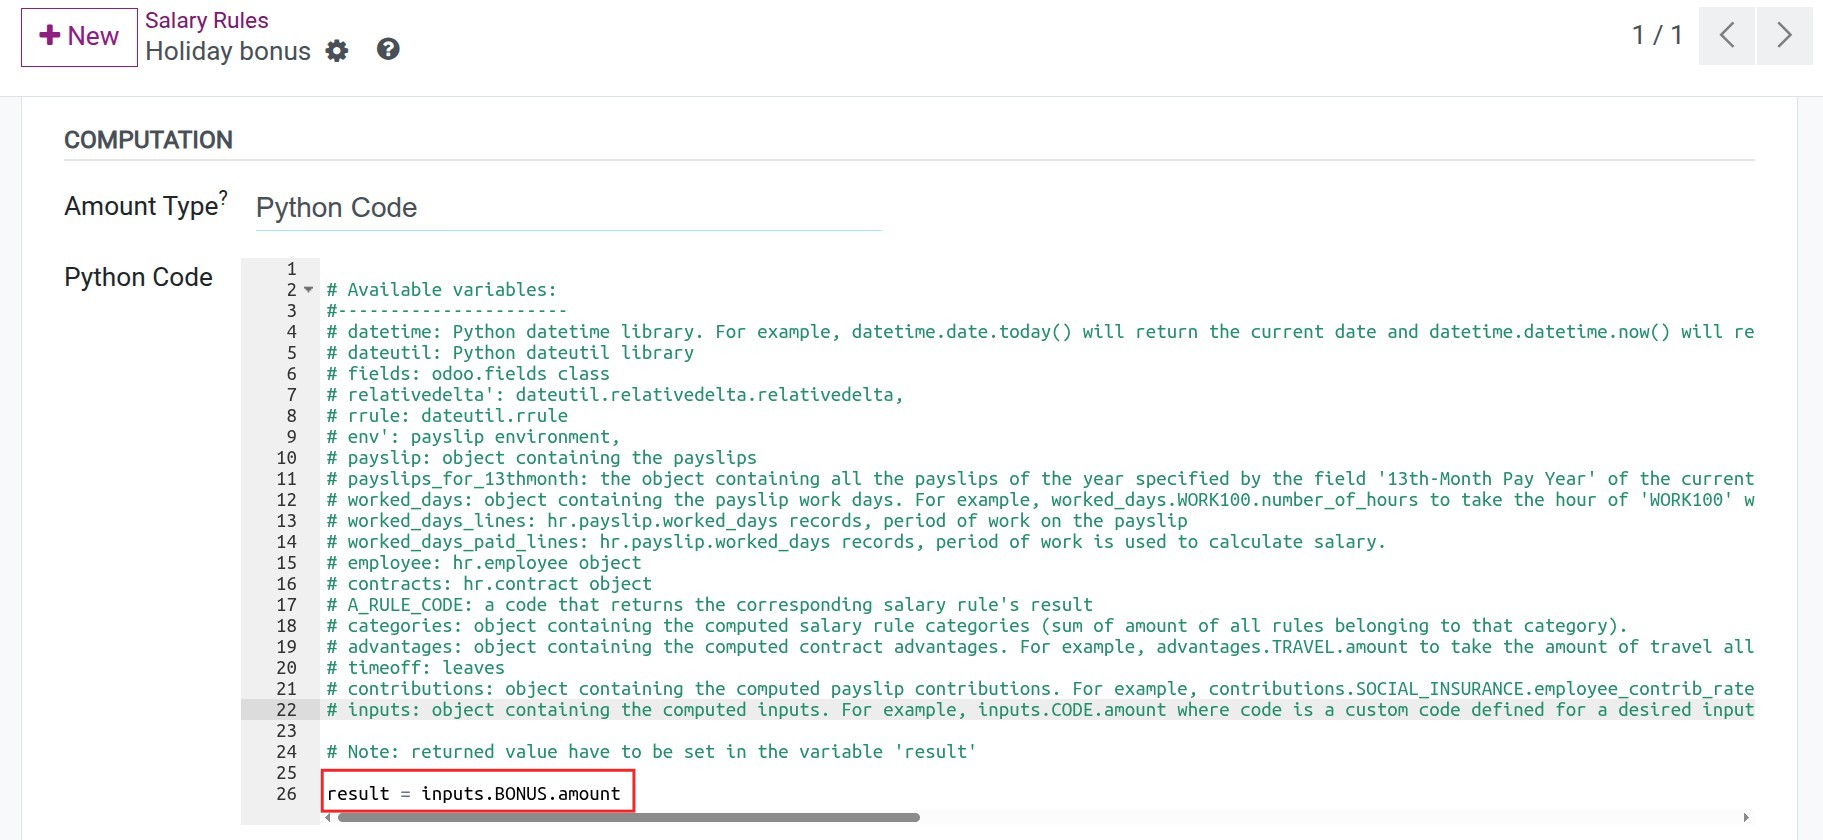Click line number 22 in the gutter
The width and height of the screenshot is (1823, 840).
(x=286, y=710)
